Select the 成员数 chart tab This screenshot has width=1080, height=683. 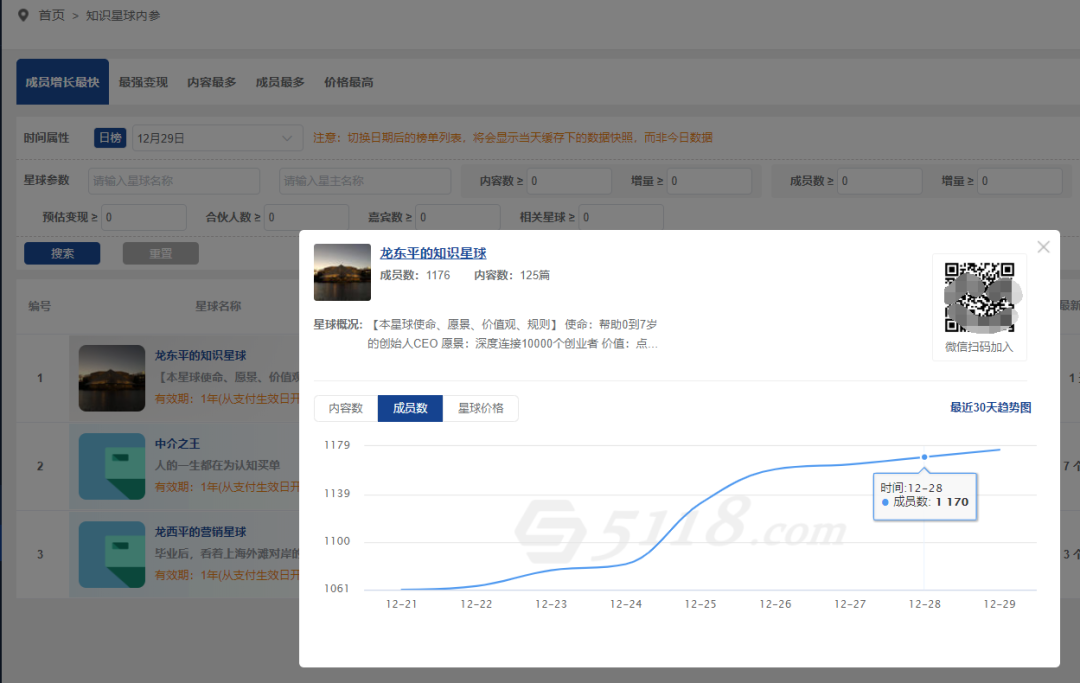(410, 409)
